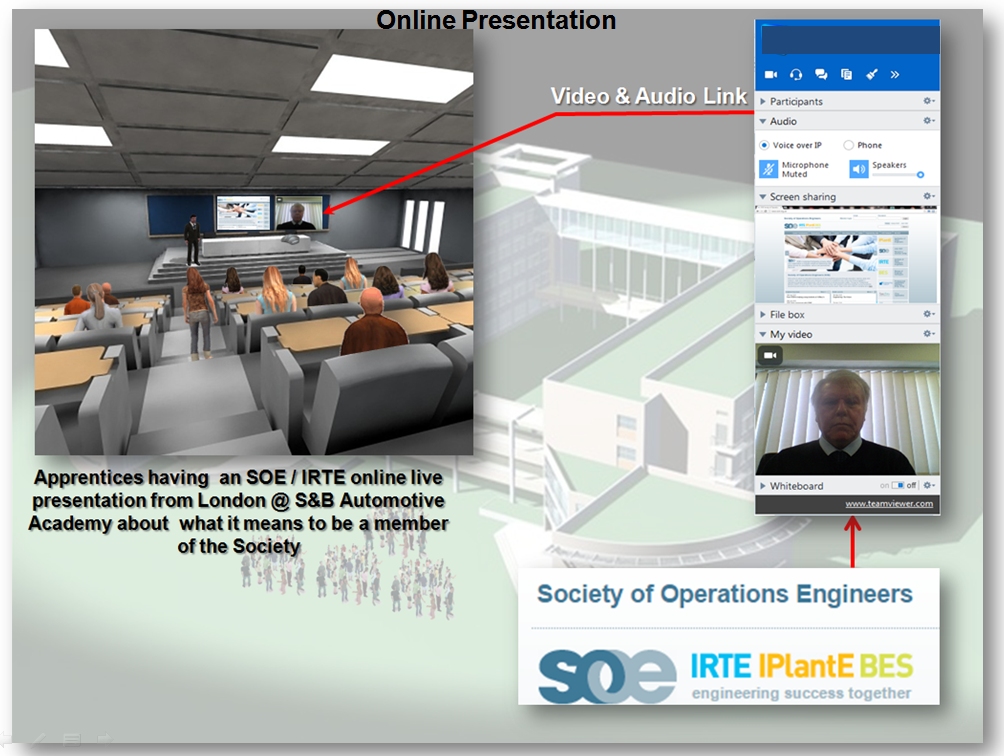Screen dimensions: 1004x756
Task: Open Screen sharing settings gear
Action: coord(928,197)
